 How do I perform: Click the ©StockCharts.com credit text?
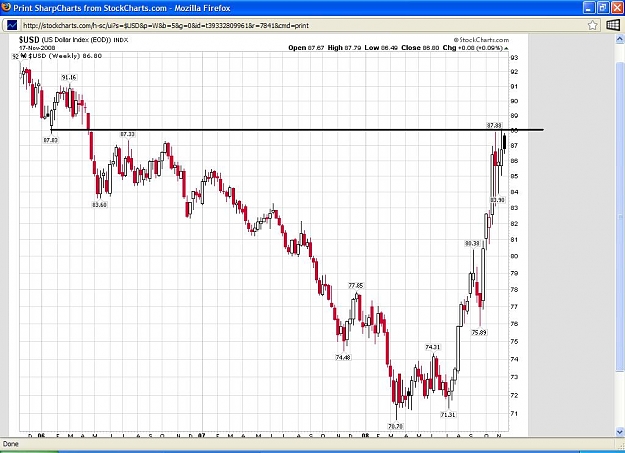tap(481, 39)
